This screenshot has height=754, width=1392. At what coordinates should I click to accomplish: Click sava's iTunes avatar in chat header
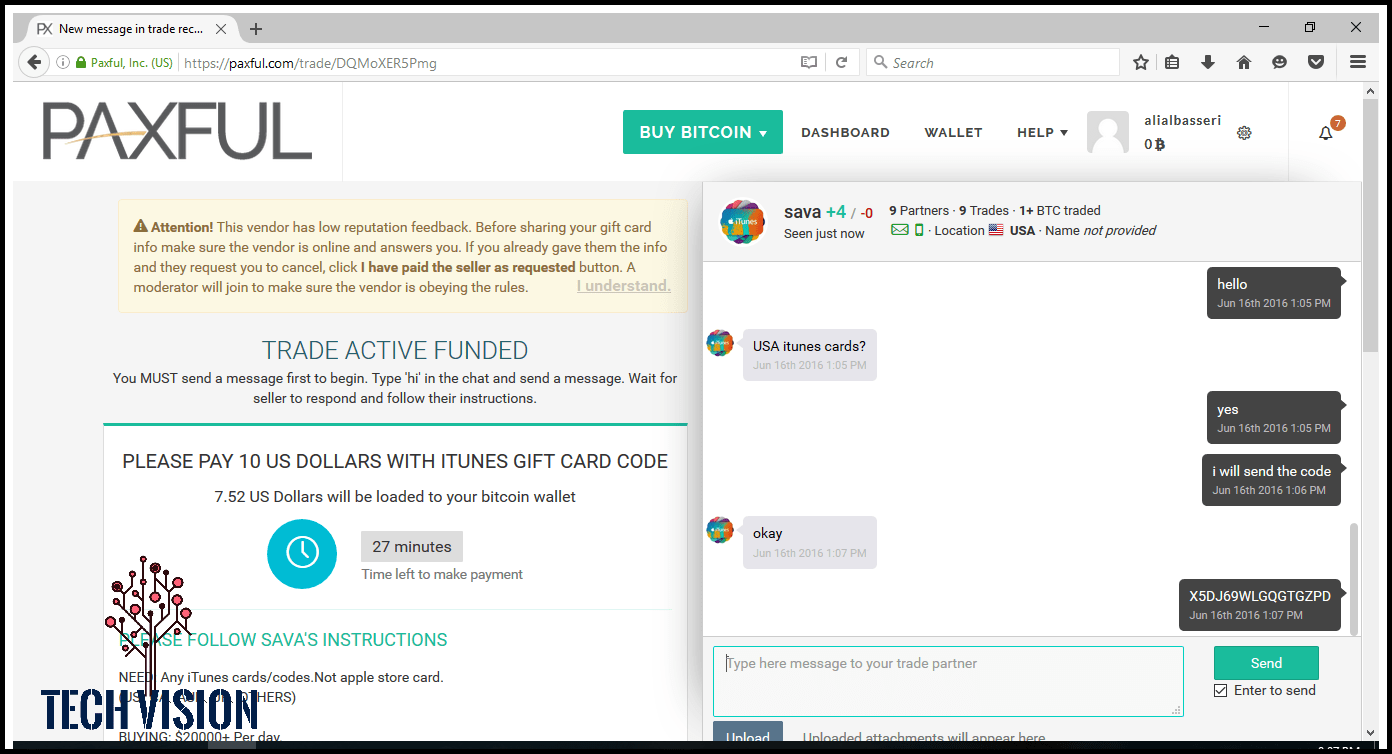pyautogui.click(x=743, y=222)
